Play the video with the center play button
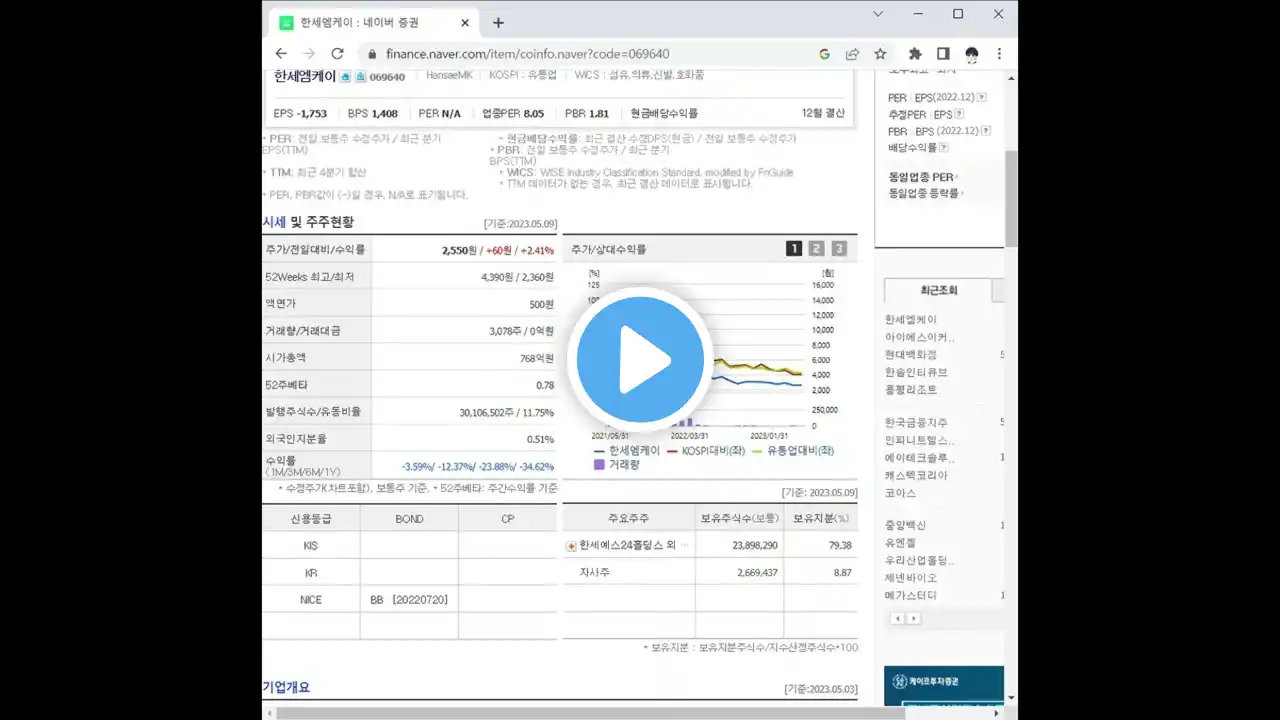1280x720 pixels. click(640, 360)
